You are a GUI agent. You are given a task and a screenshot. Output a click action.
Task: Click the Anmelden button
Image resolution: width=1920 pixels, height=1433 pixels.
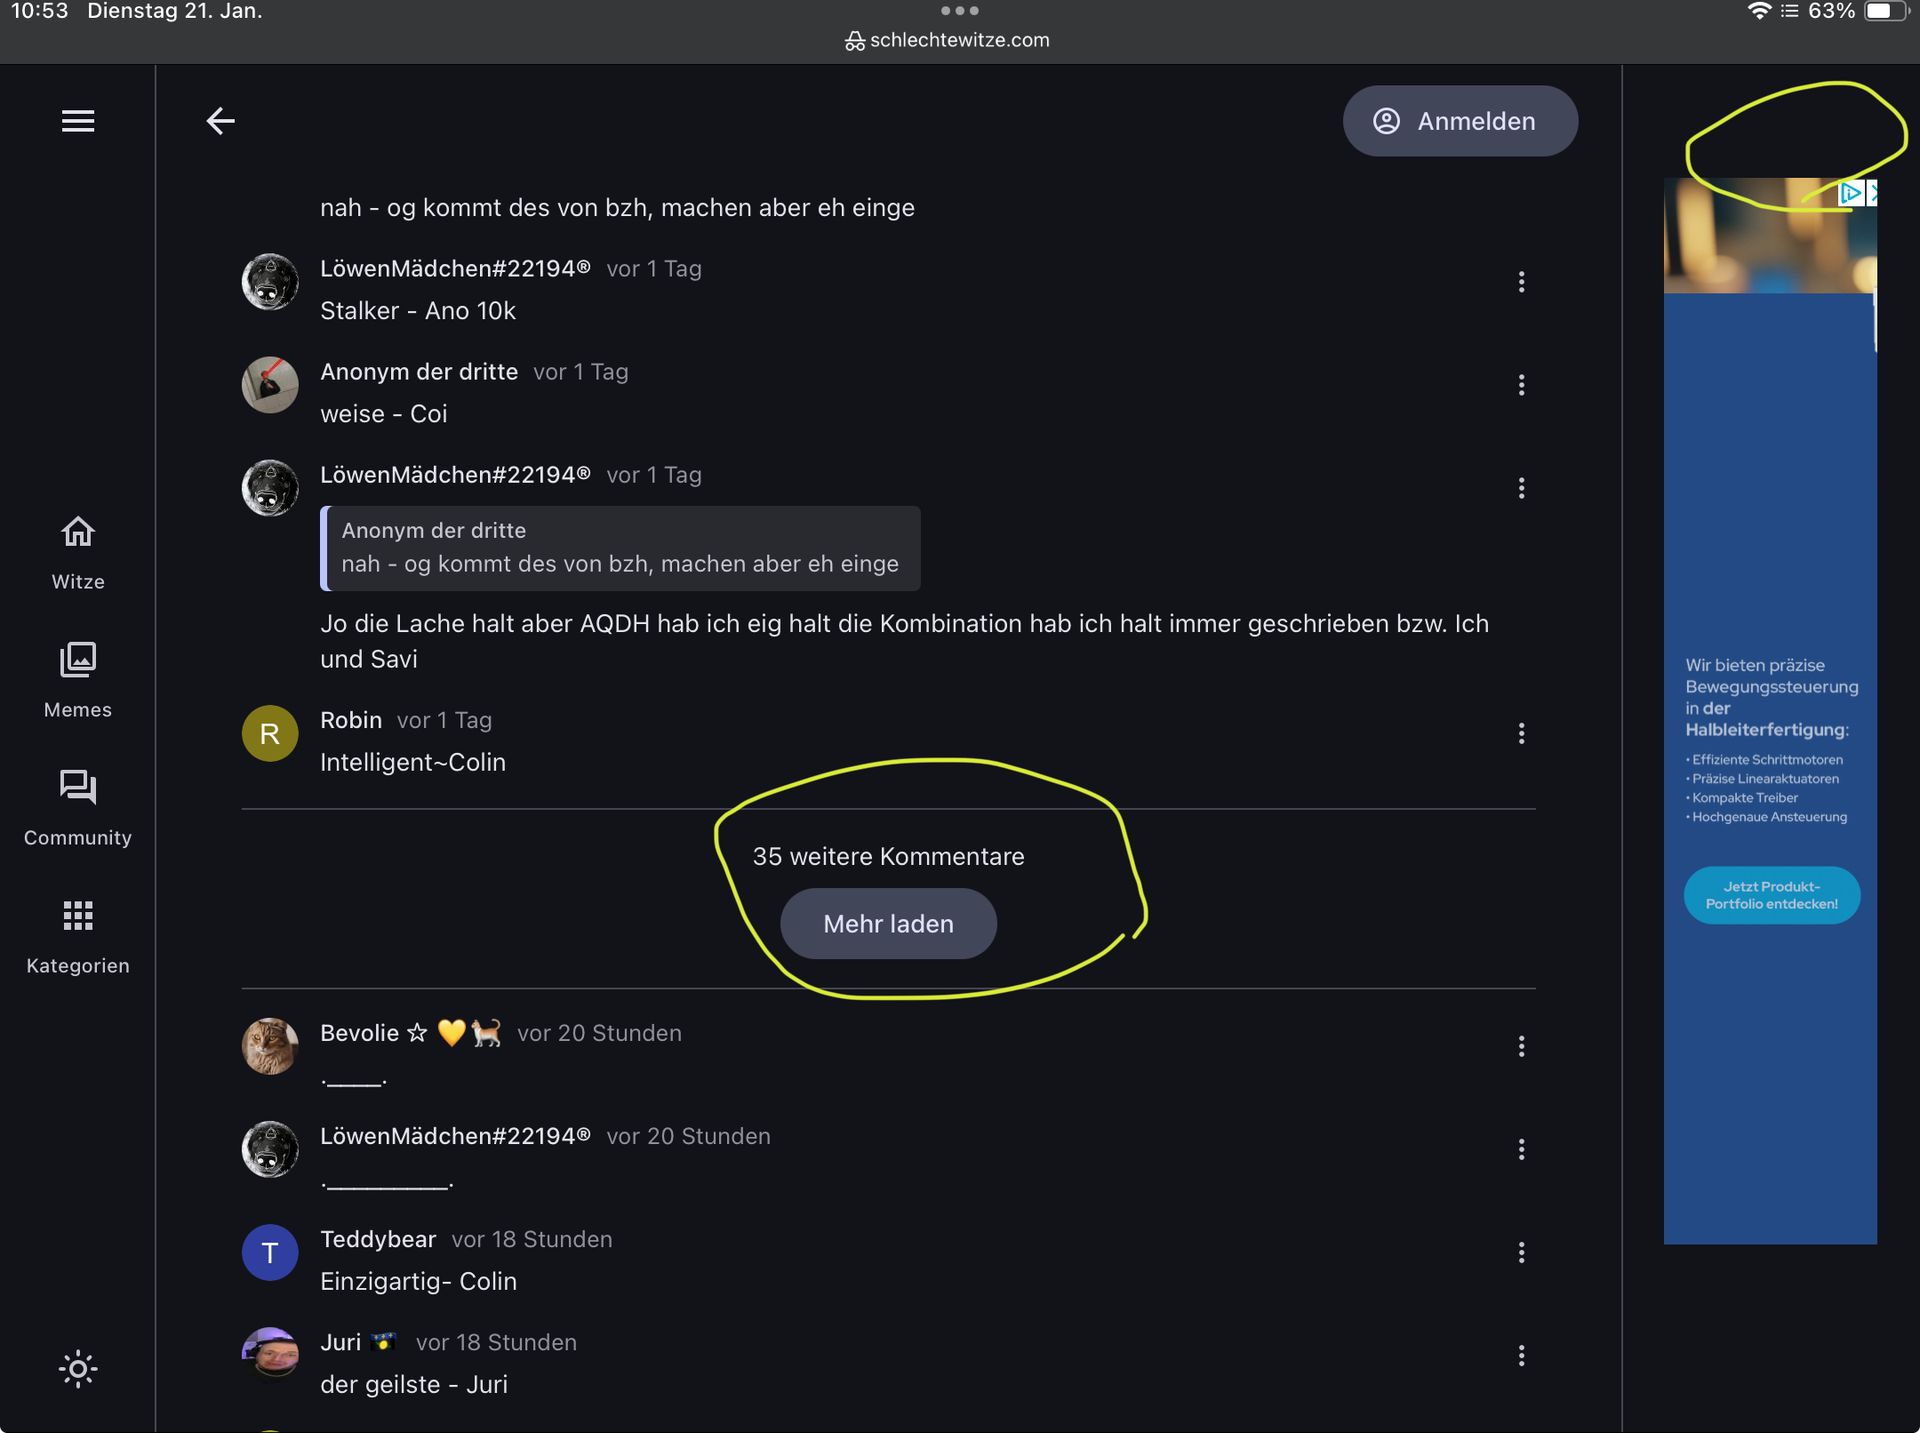pos(1459,121)
